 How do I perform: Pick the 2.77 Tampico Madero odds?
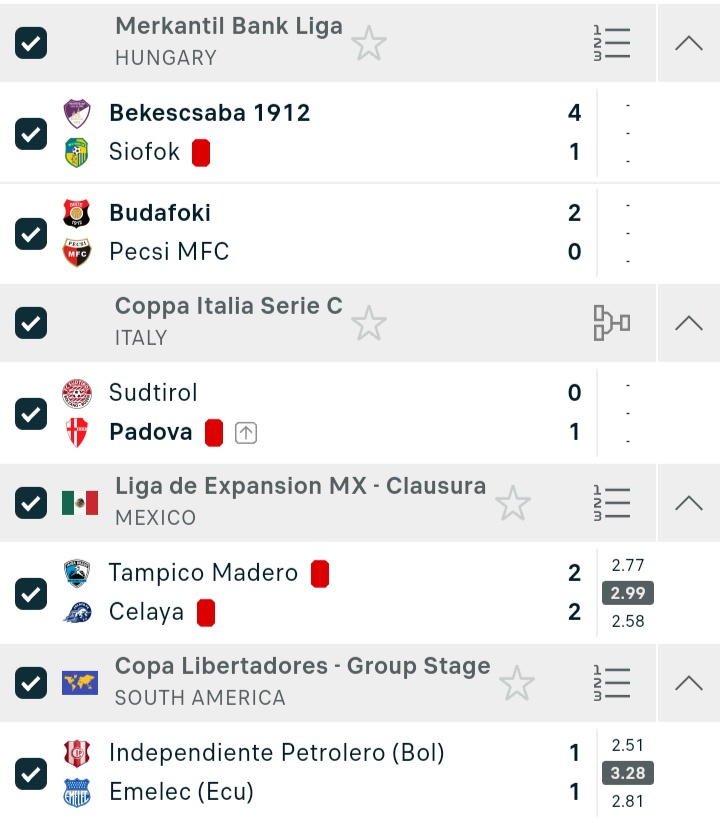pos(628,565)
